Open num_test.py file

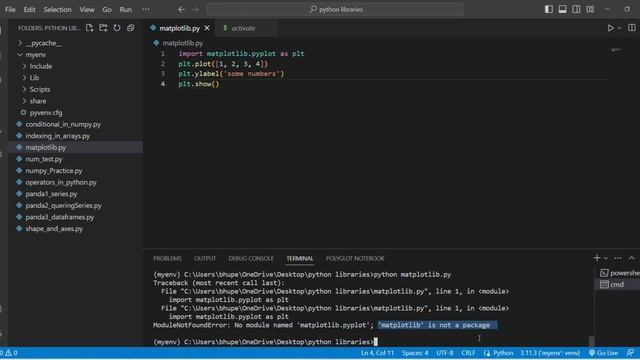pyautogui.click(x=44, y=159)
